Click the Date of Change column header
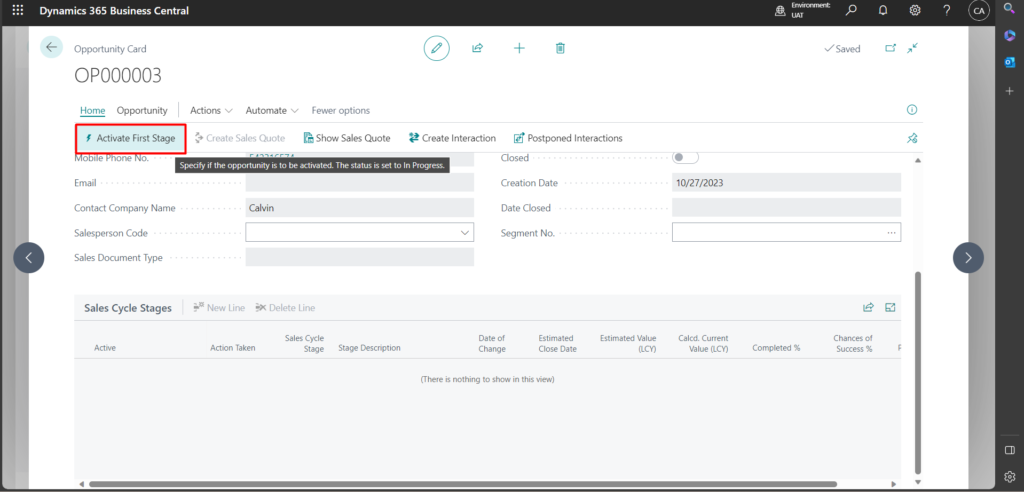Image resolution: width=1024 pixels, height=492 pixels. [492, 344]
